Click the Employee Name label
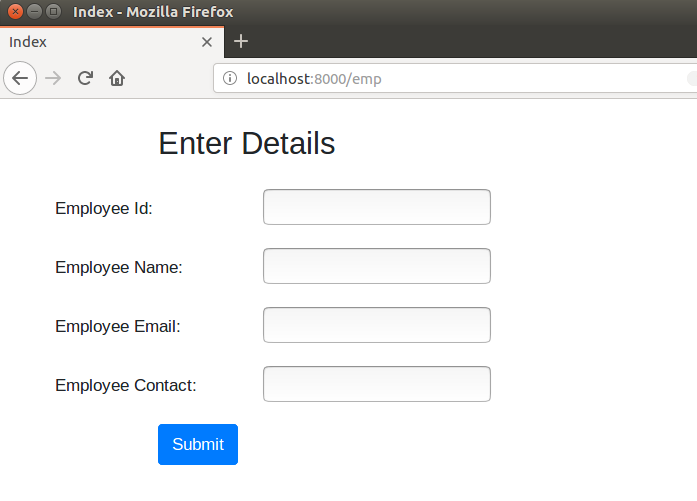The image size is (697, 501). pyautogui.click(x=118, y=267)
